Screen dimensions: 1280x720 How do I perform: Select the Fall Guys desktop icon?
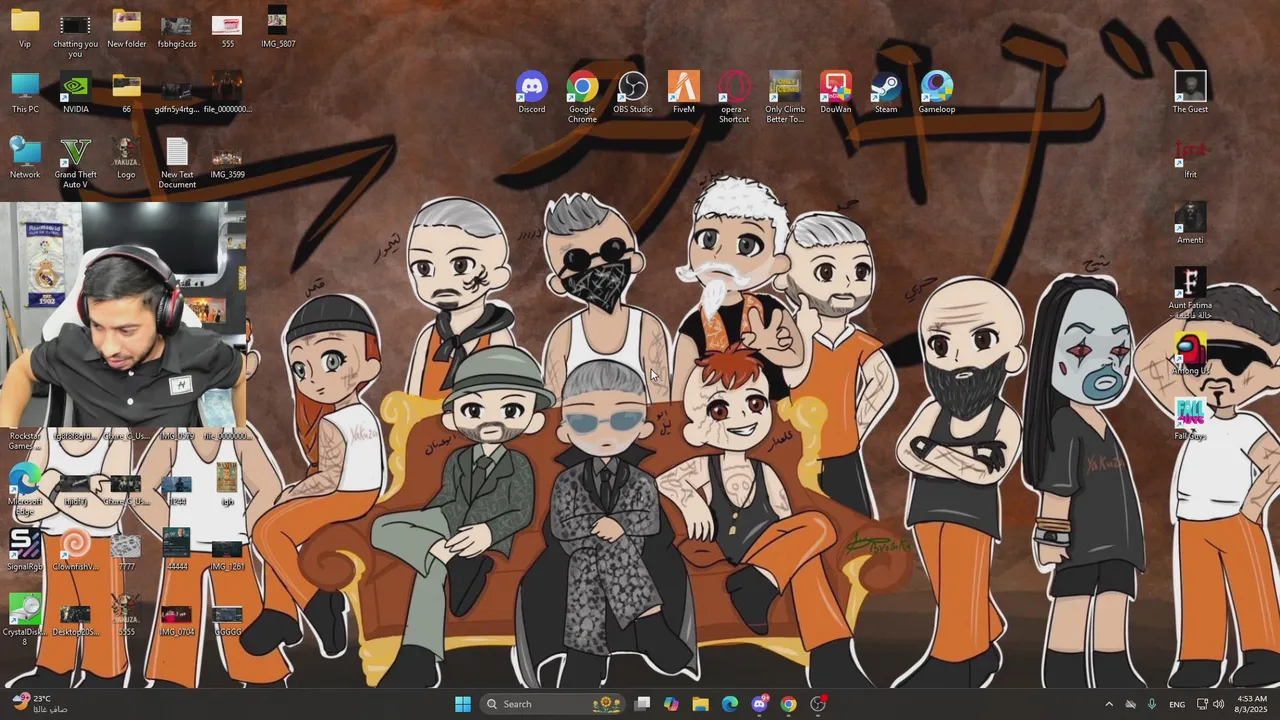(1190, 419)
